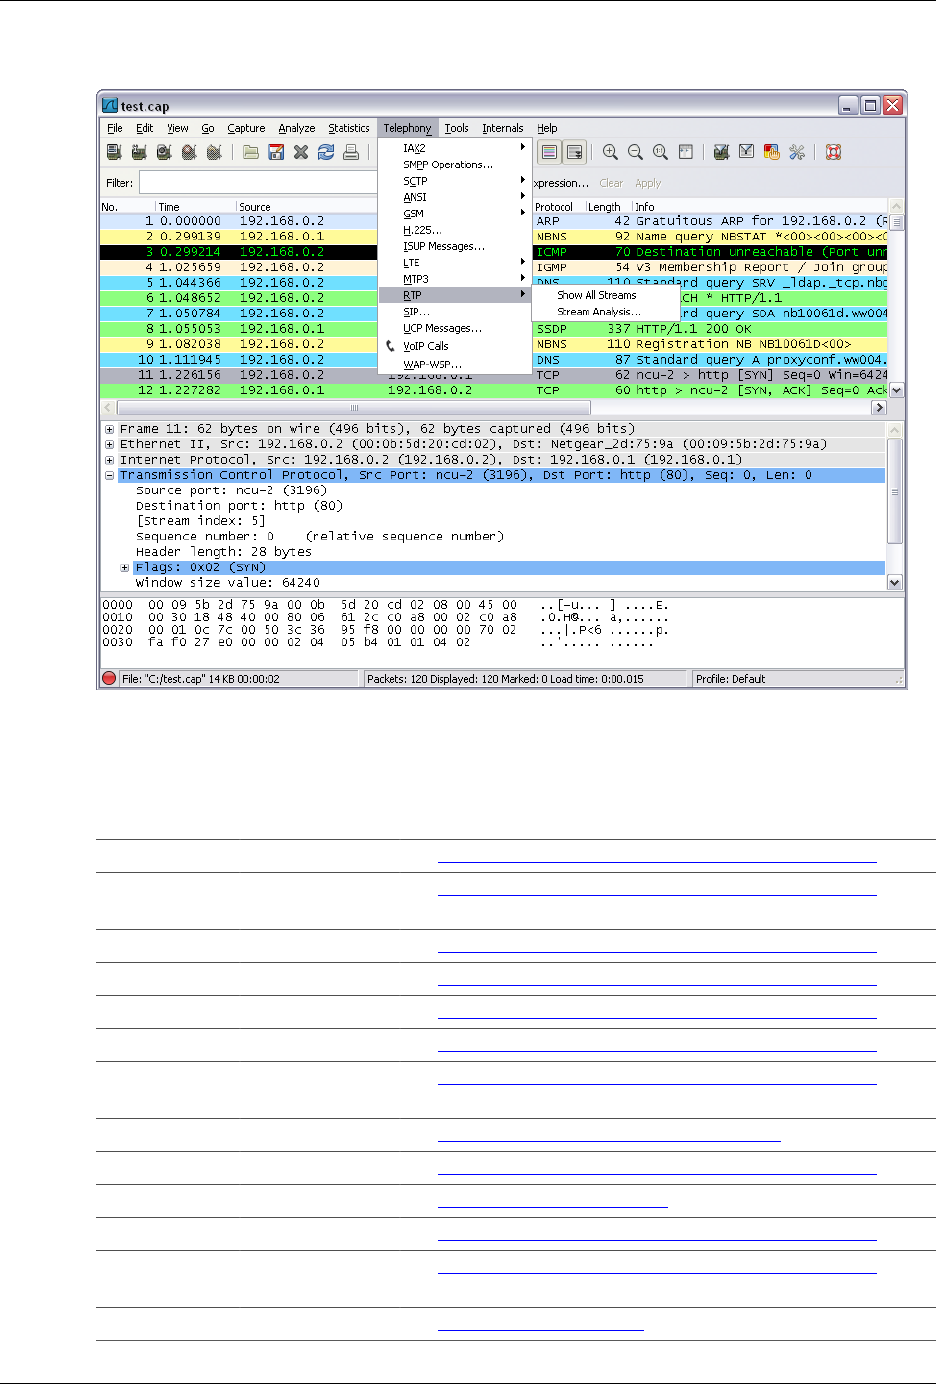The width and height of the screenshot is (936, 1384).
Task: Open the Capture menu
Action: click(246, 128)
